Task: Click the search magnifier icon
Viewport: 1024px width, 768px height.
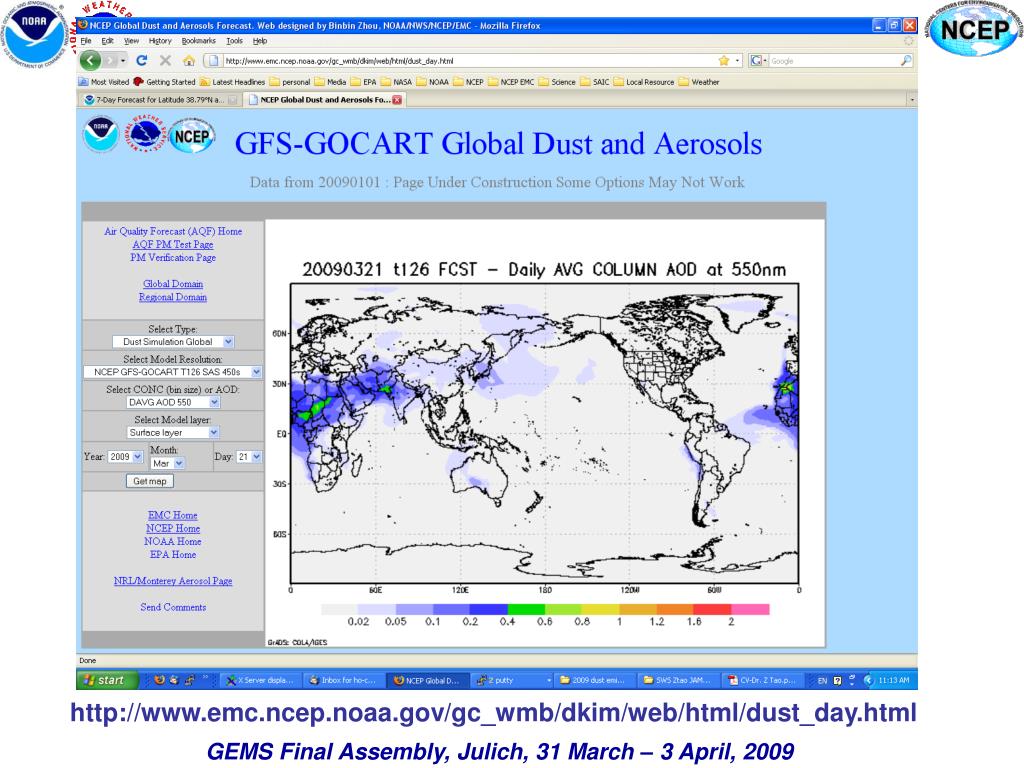Action: [906, 61]
